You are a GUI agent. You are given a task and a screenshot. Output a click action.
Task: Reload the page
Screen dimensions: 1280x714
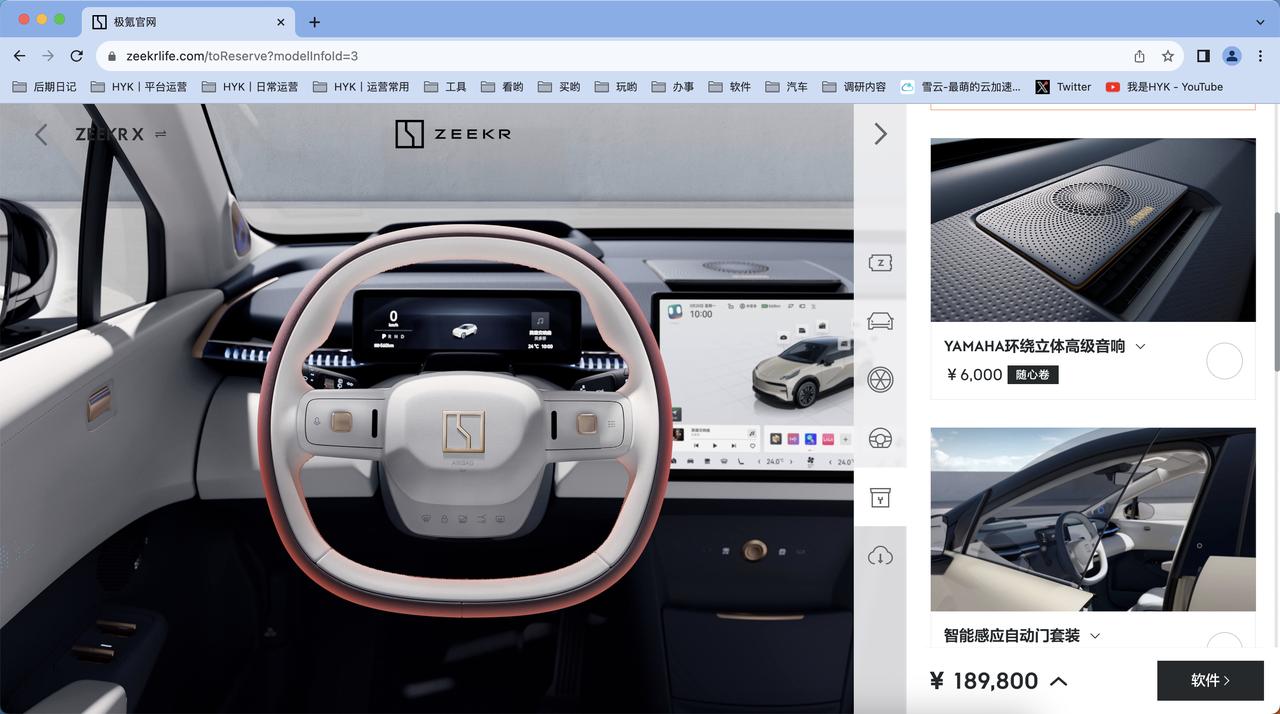click(x=76, y=56)
